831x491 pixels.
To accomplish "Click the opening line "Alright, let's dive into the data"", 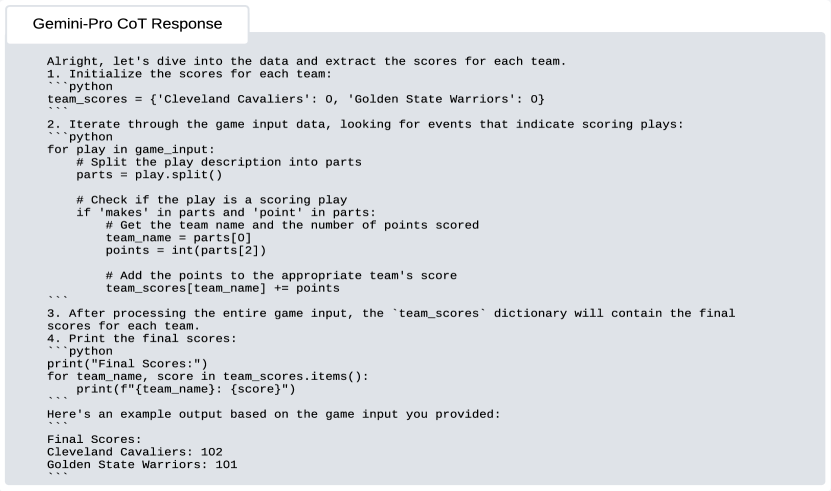I will [x=306, y=61].
